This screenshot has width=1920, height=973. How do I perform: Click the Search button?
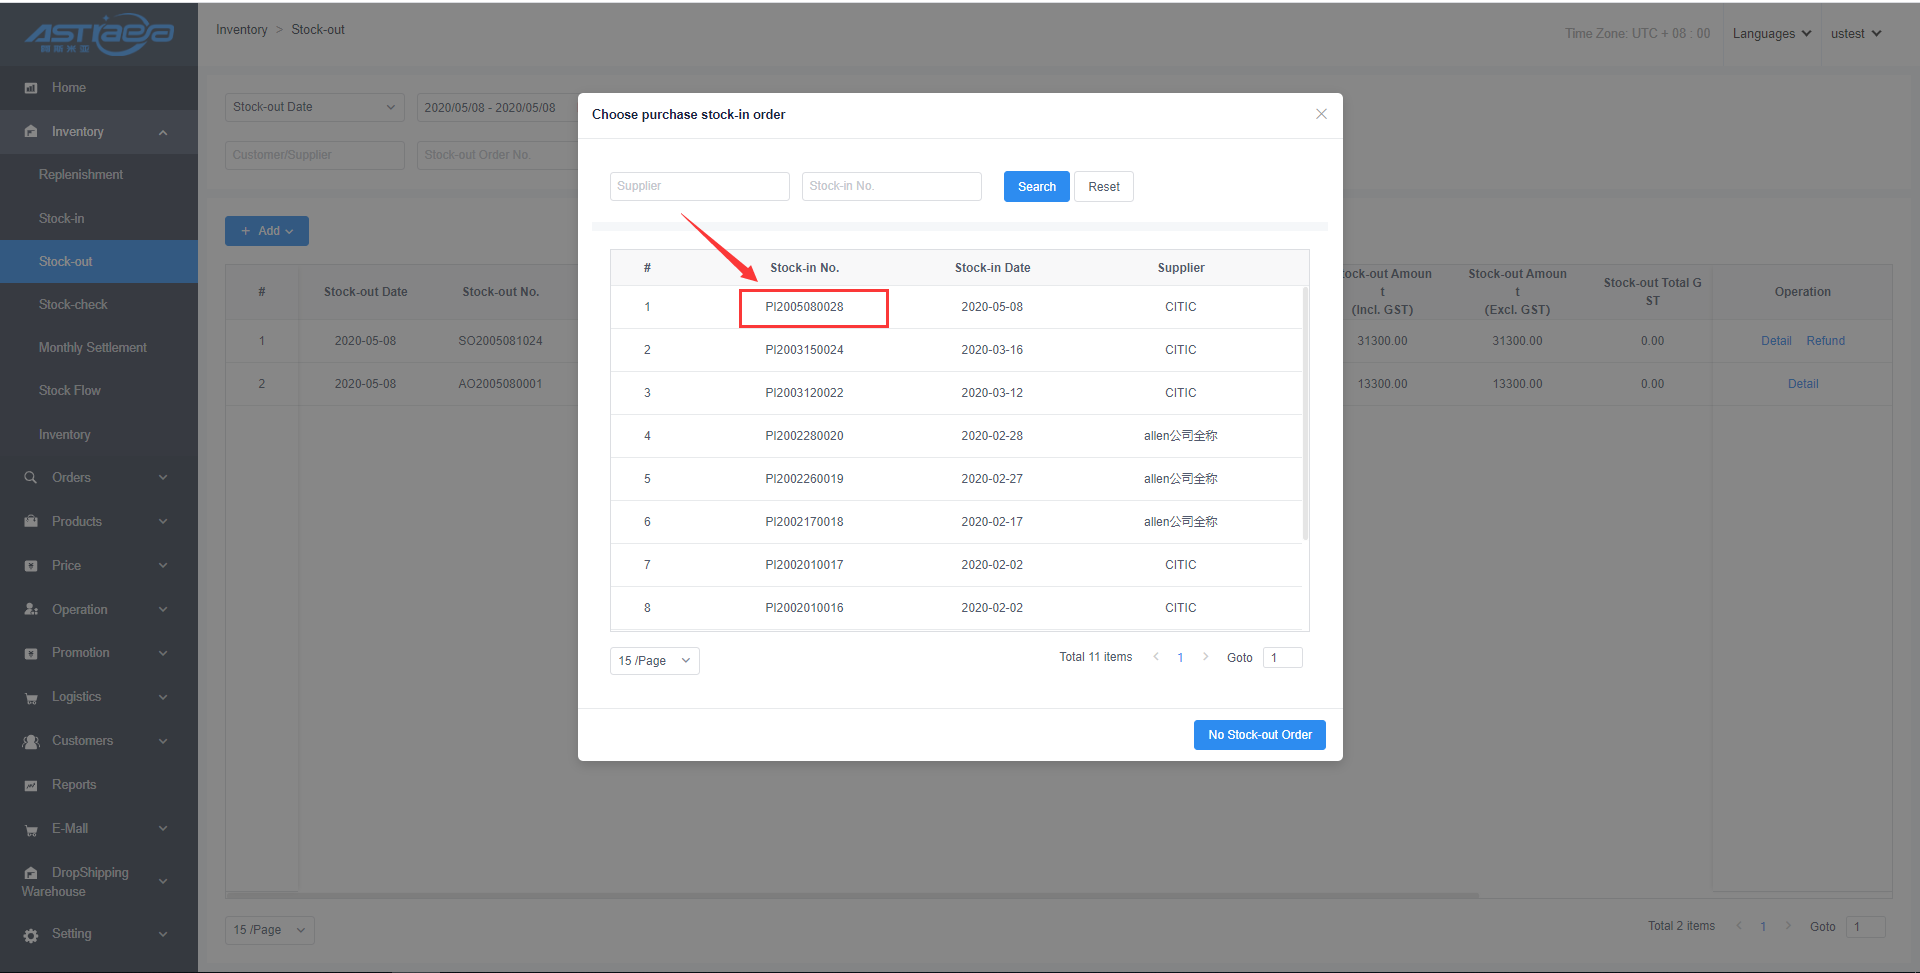click(1036, 187)
